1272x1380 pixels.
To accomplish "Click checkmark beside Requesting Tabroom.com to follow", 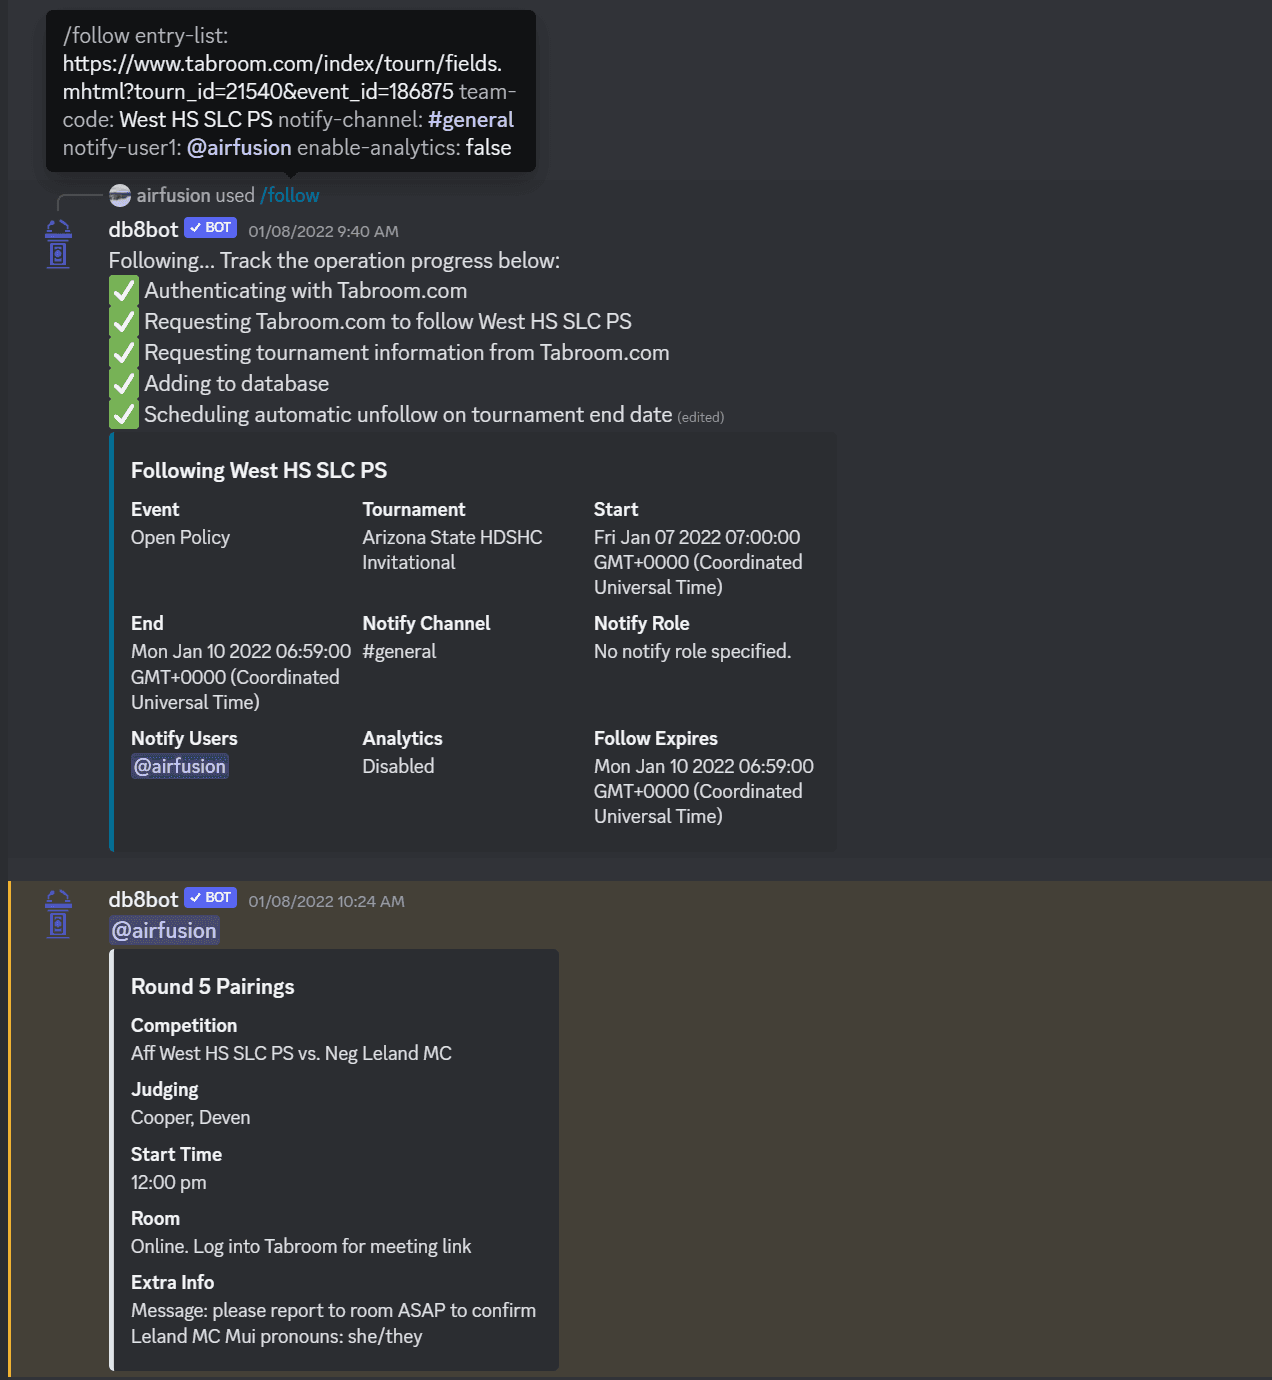I will coord(124,322).
